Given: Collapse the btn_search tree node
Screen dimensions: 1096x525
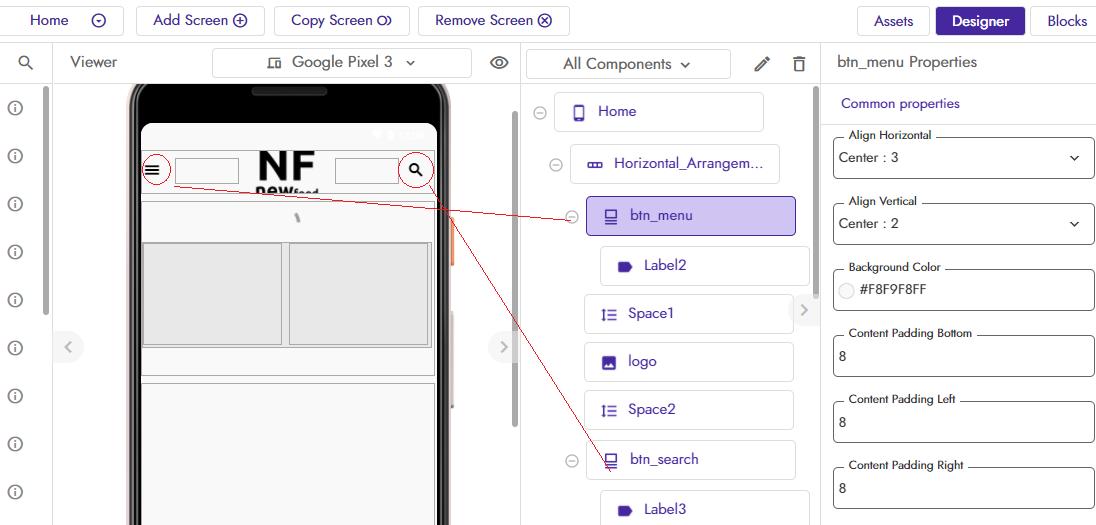Looking at the screenshot, I should tap(572, 461).
